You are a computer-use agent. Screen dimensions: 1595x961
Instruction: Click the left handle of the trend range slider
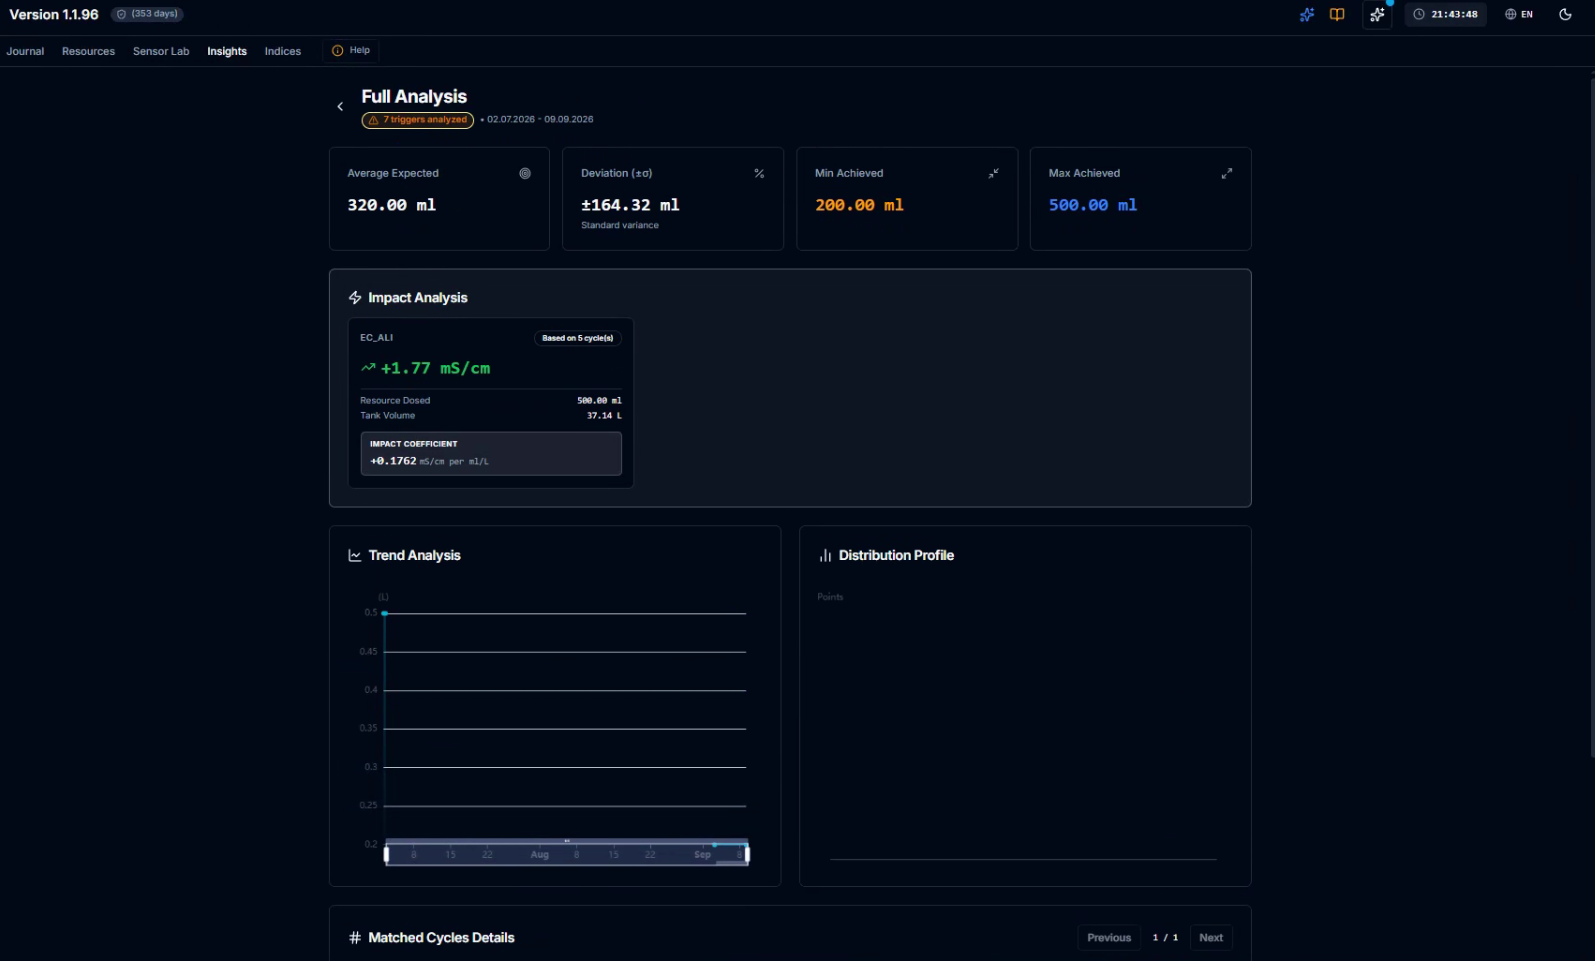[386, 853]
